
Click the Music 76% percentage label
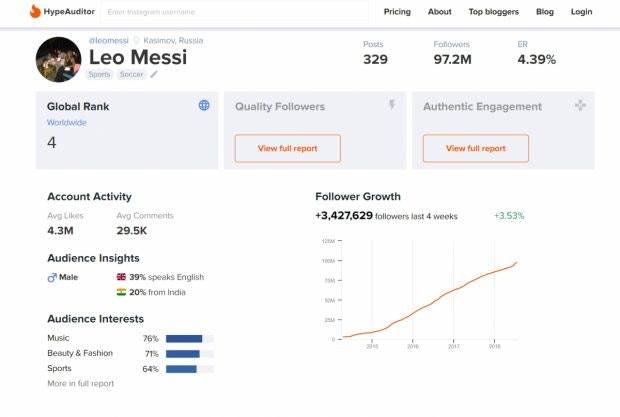click(150, 339)
